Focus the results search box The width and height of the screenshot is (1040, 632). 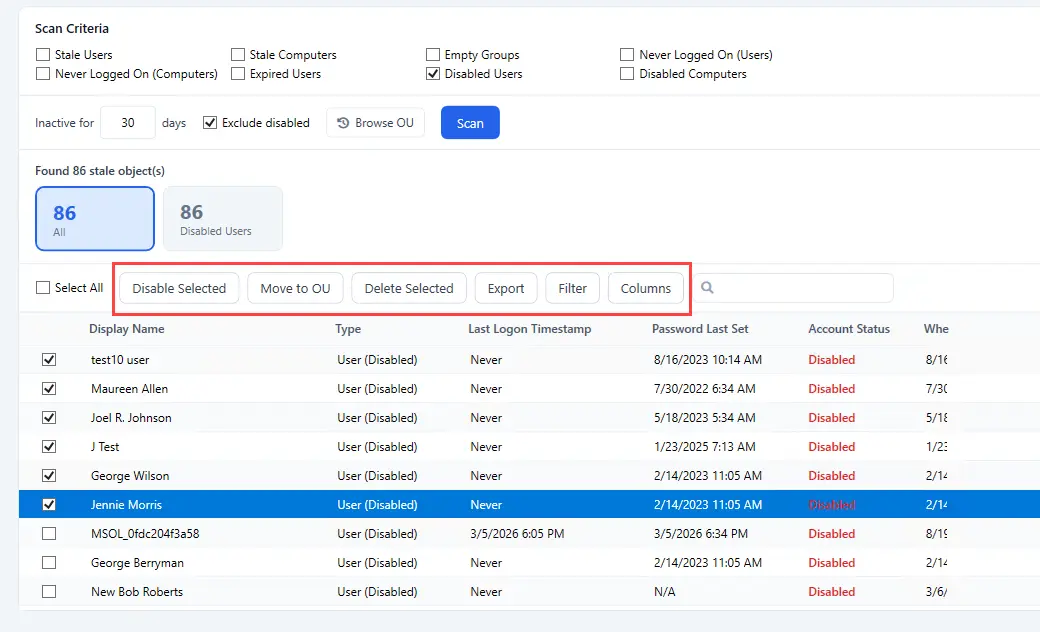793,288
